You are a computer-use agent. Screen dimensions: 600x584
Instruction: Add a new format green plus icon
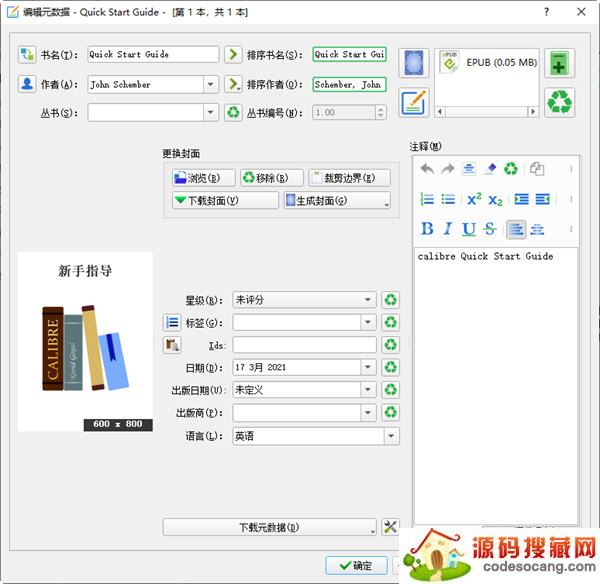click(559, 63)
